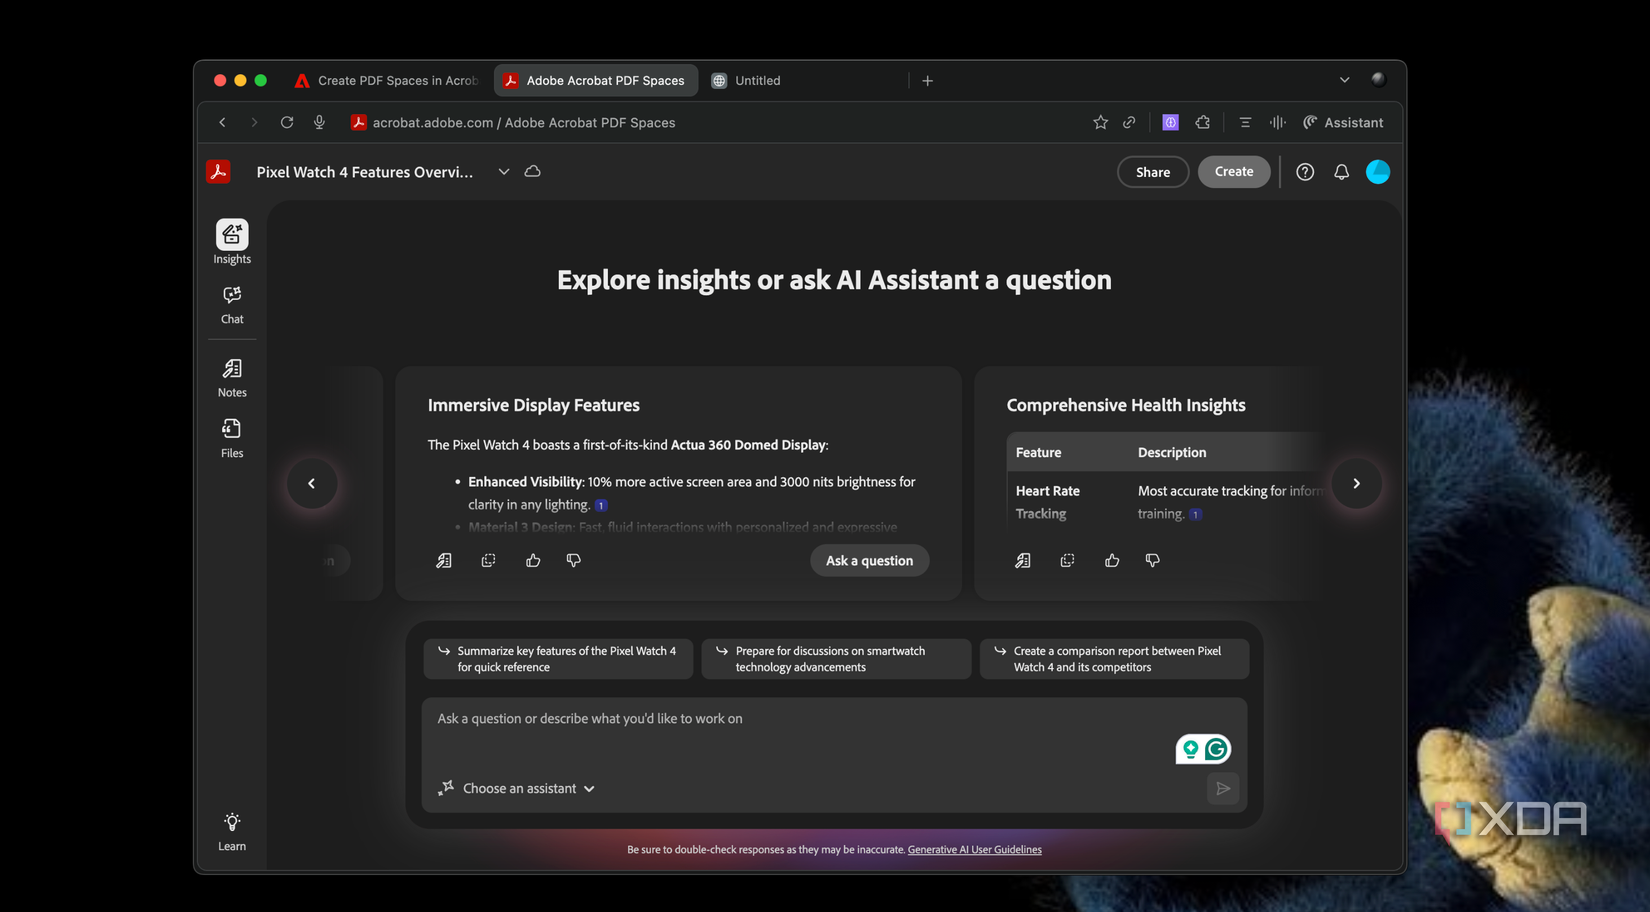Open the Choose an assistant dropdown
Screen dimensions: 1650x912
(517, 789)
